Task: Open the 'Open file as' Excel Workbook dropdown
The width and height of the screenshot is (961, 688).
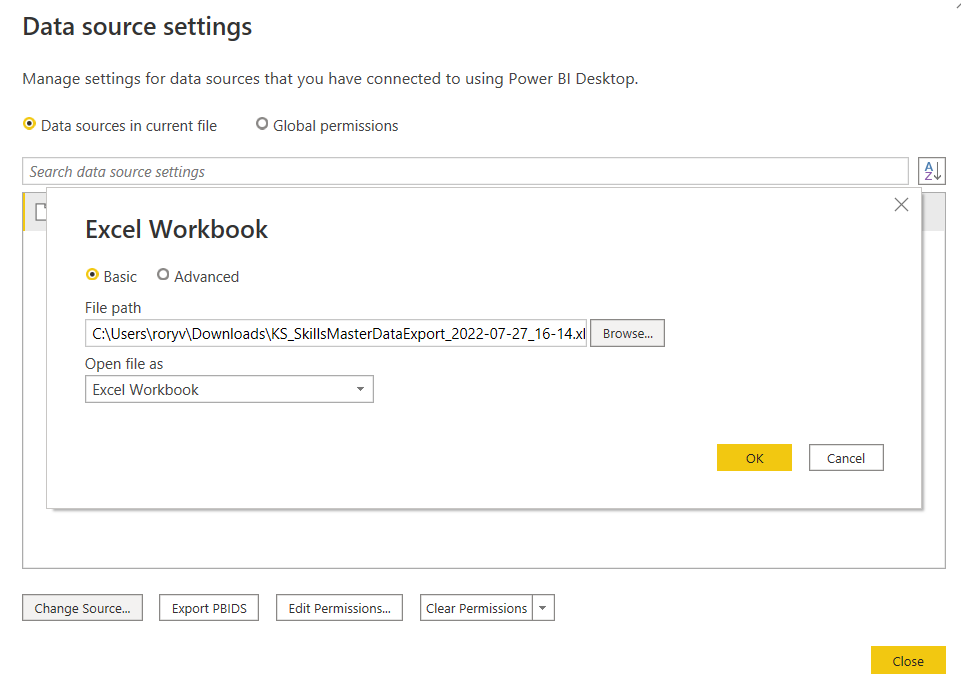Action: pyautogui.click(x=229, y=390)
